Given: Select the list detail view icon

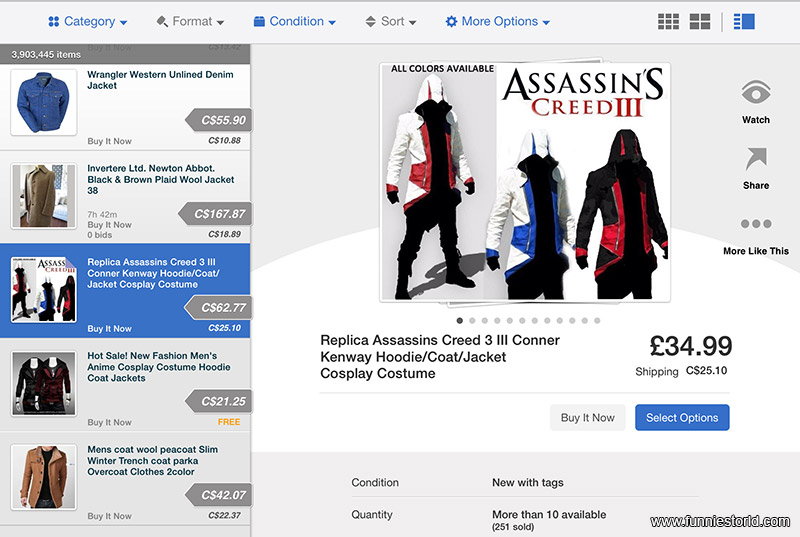Looking at the screenshot, I should coord(744,21).
